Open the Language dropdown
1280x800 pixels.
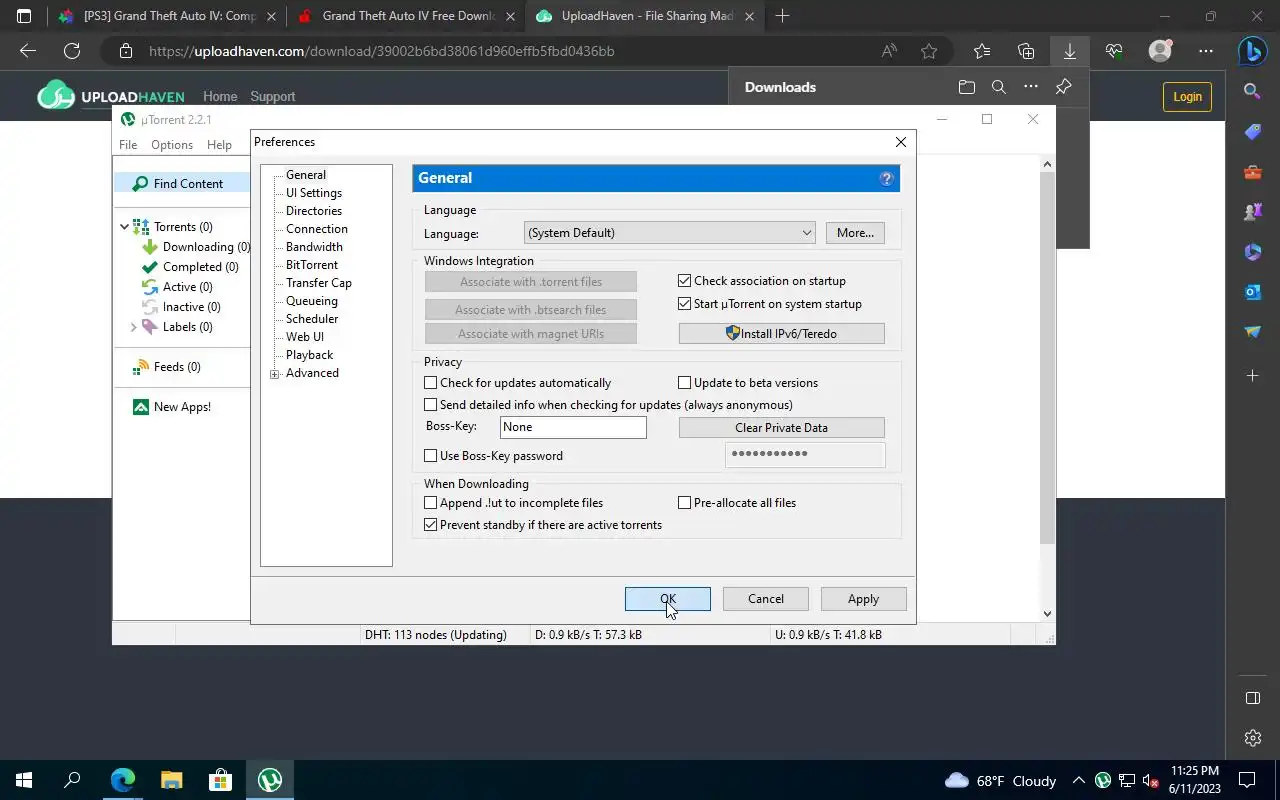click(670, 233)
